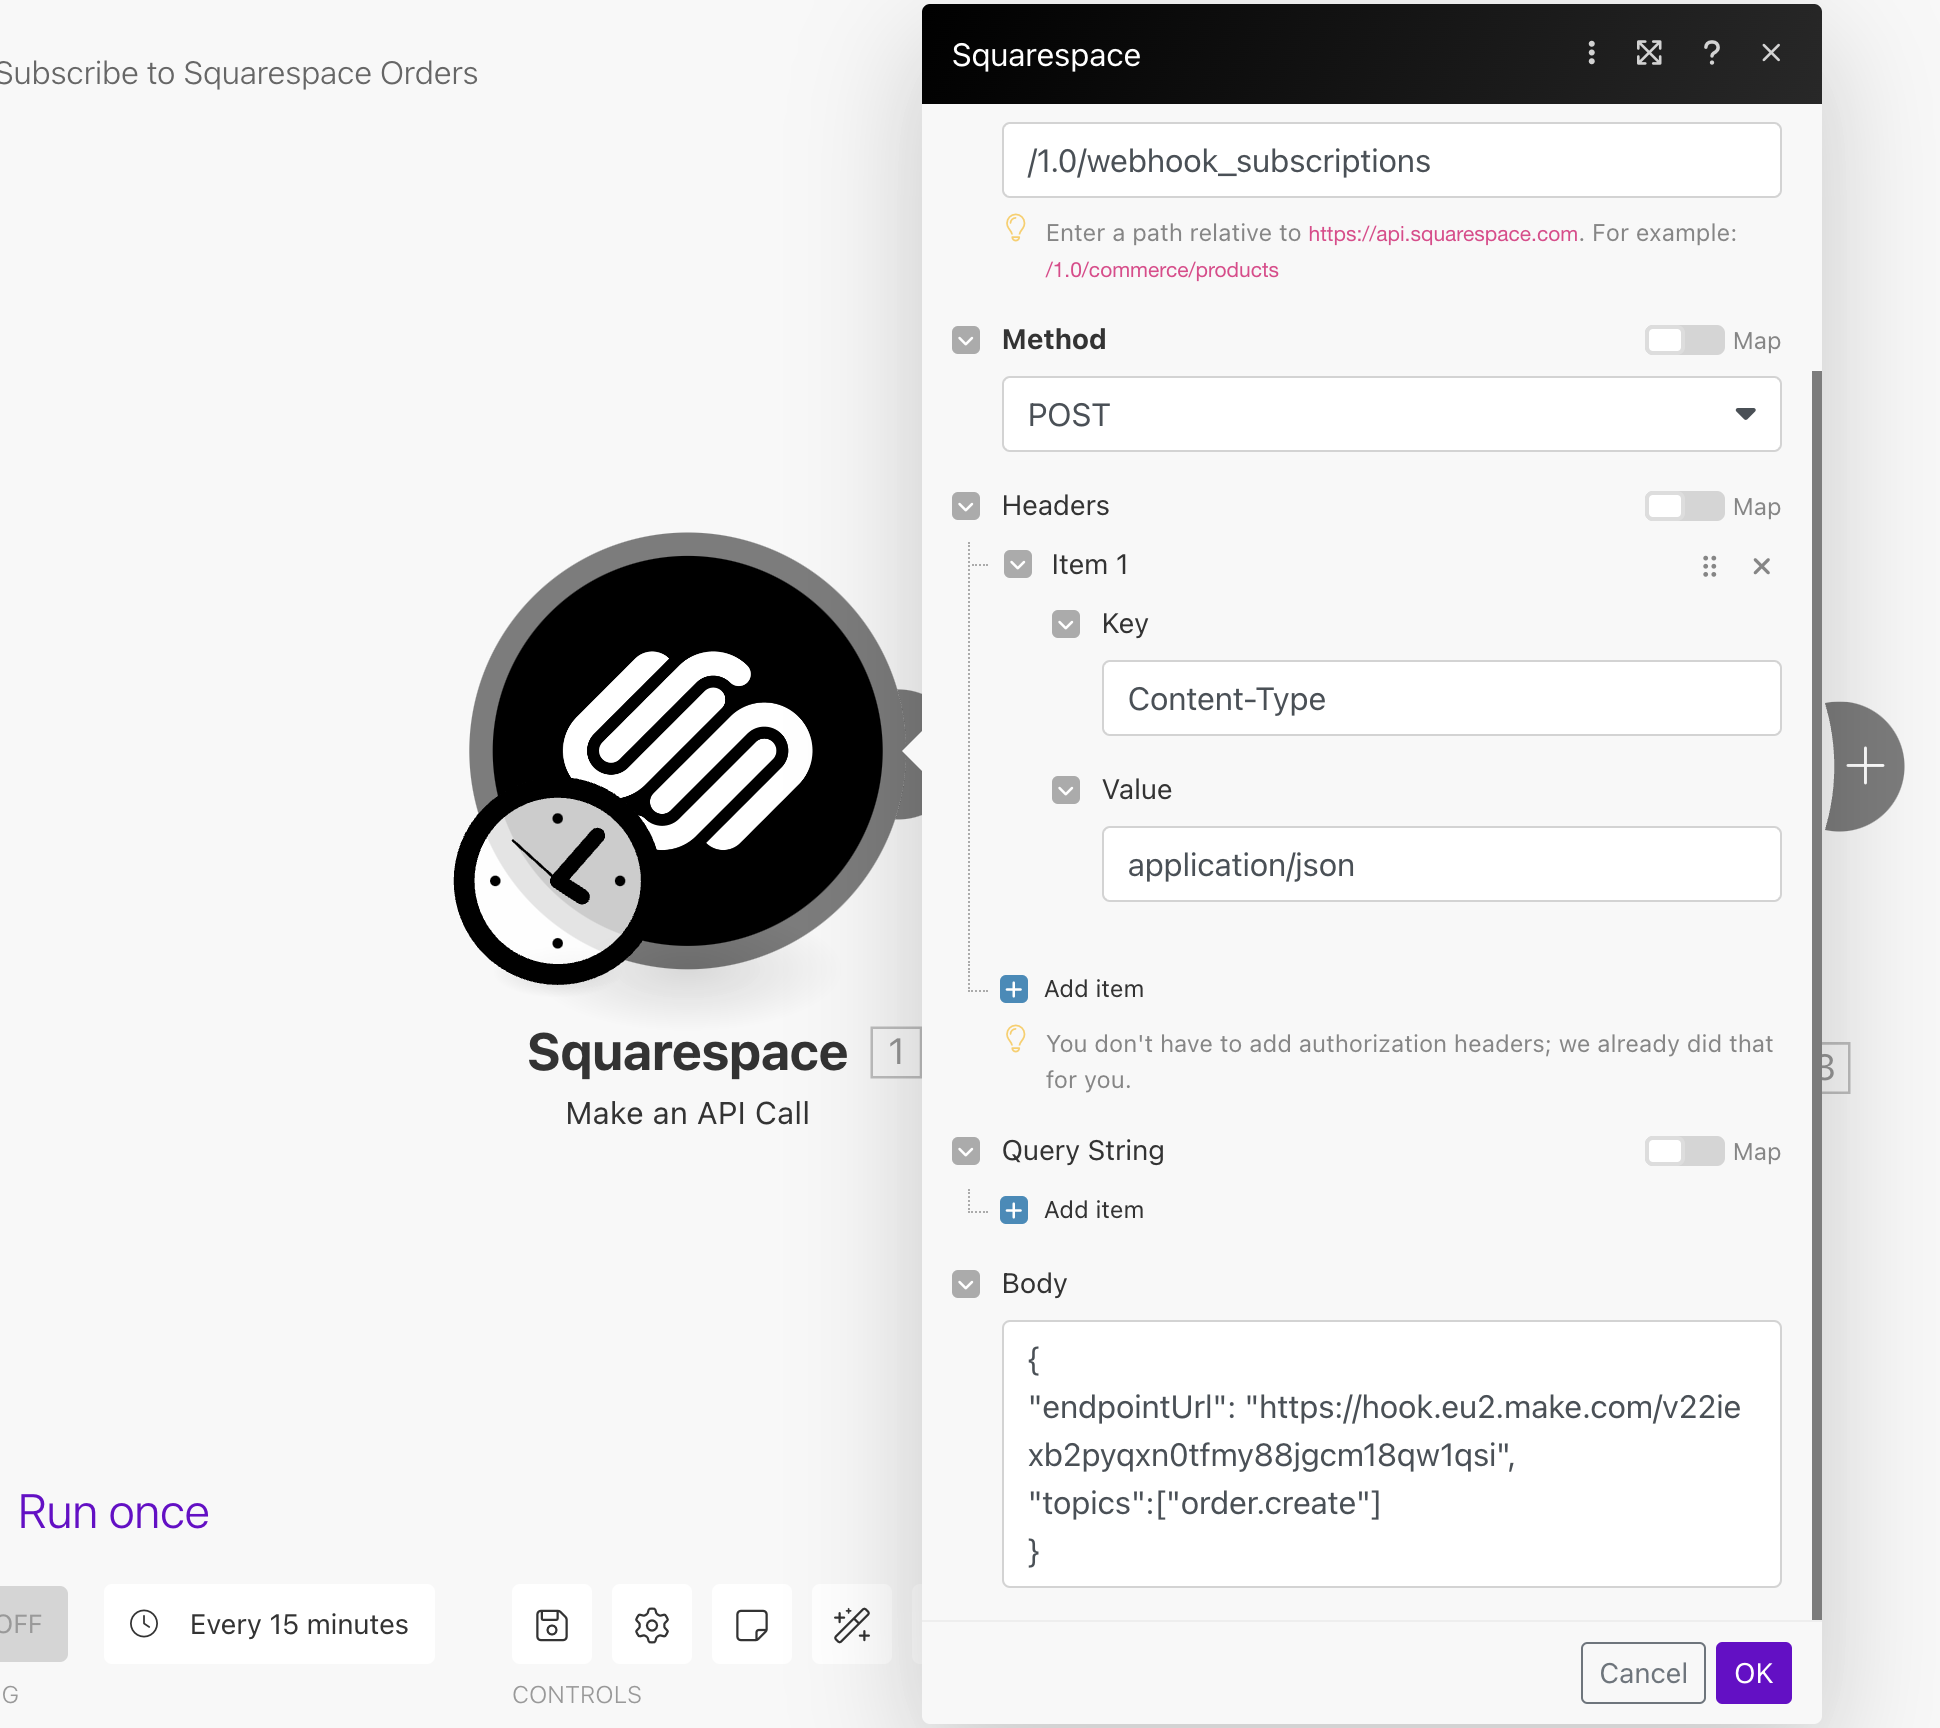Click inside the Body text area
Image resolution: width=1940 pixels, height=1728 pixels.
point(1391,1454)
